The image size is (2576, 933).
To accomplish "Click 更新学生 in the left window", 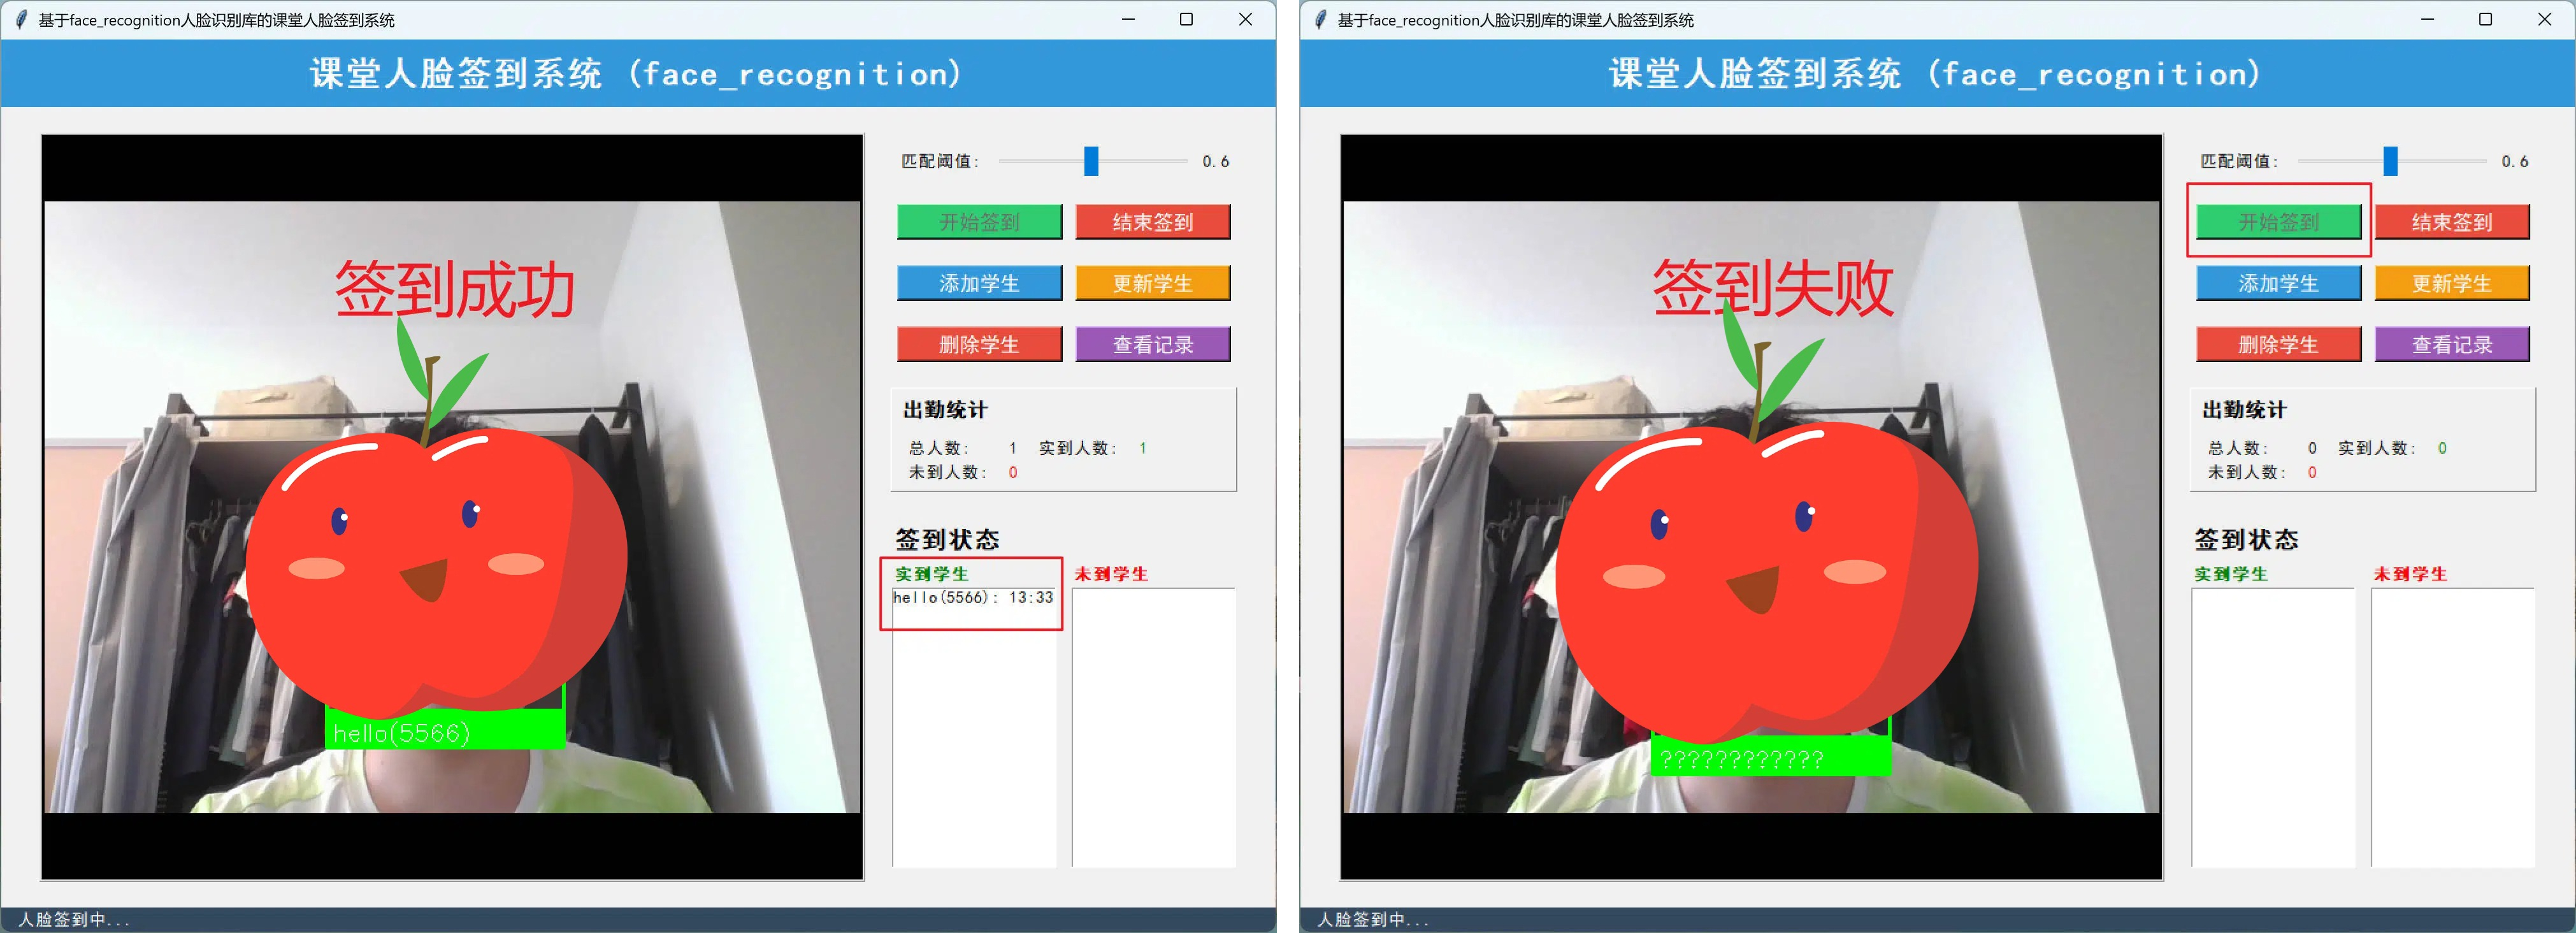I will (1153, 283).
